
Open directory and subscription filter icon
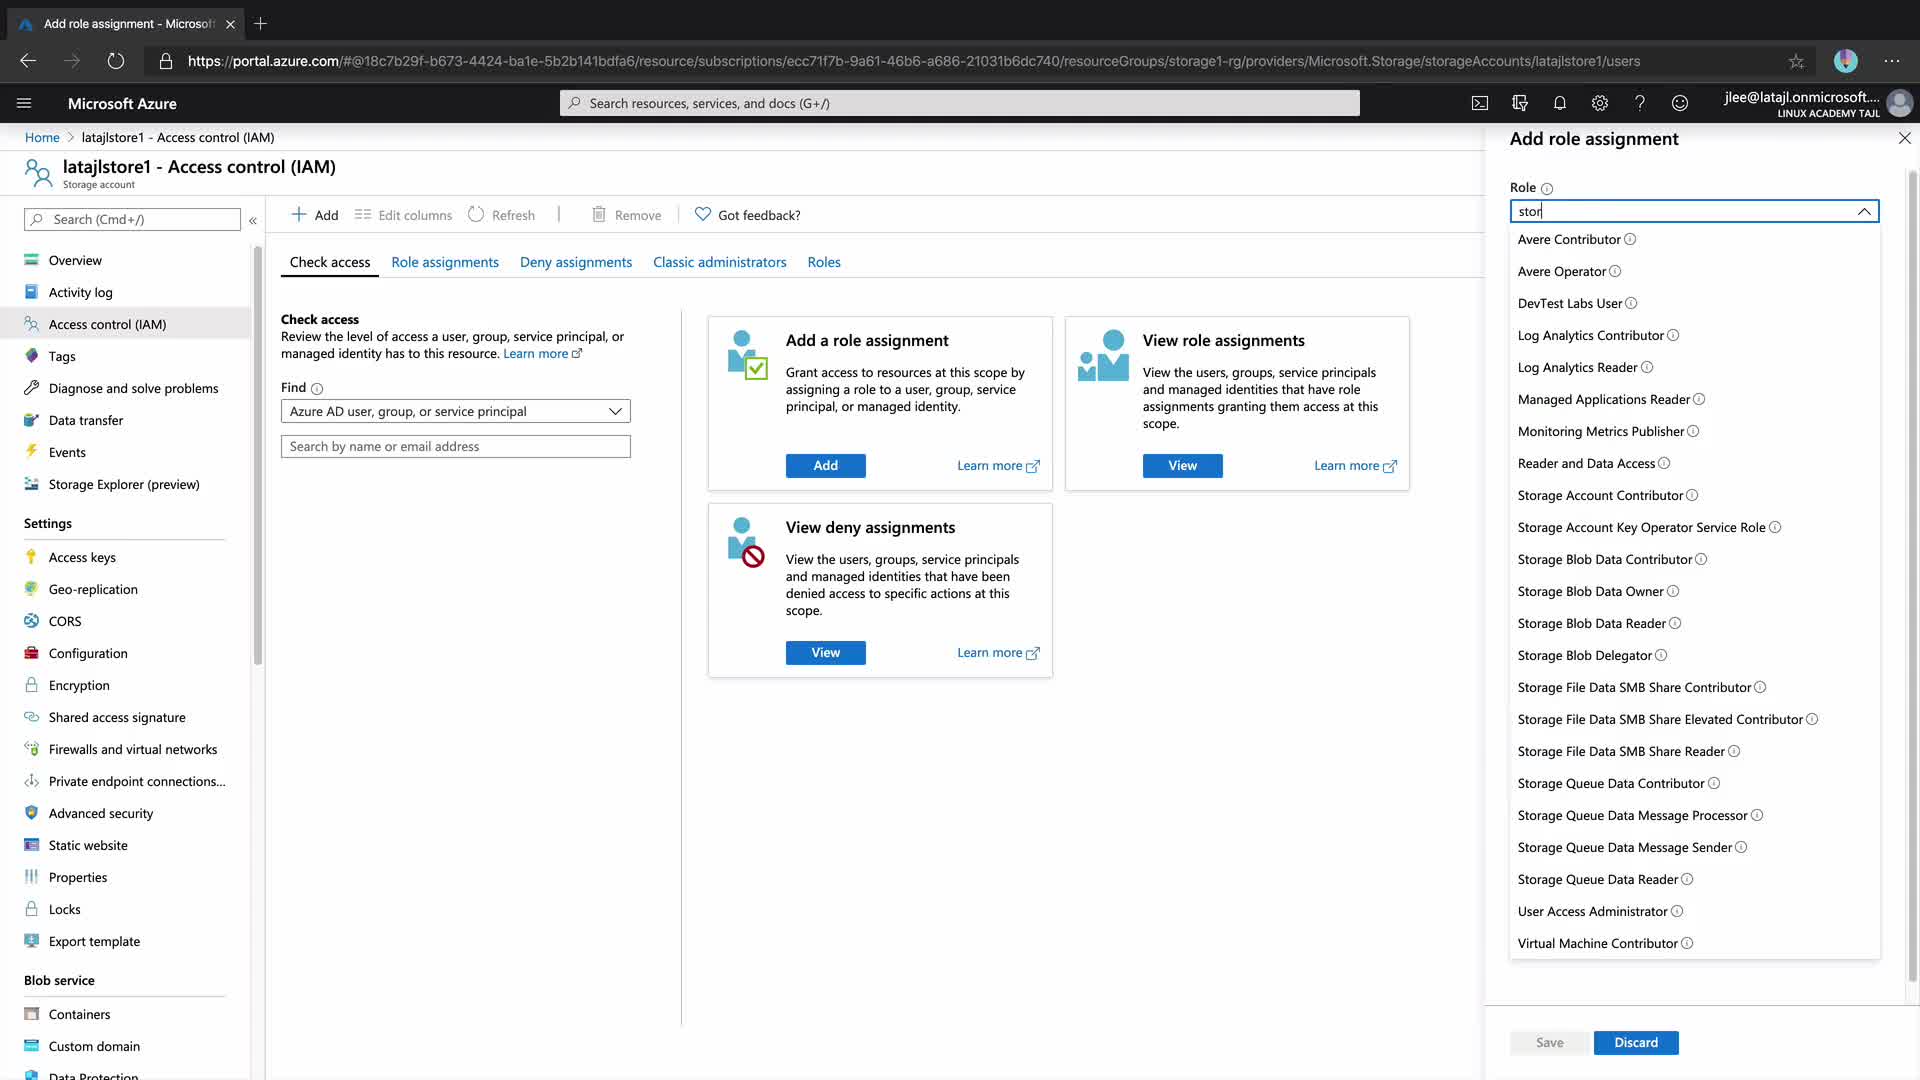click(1520, 103)
